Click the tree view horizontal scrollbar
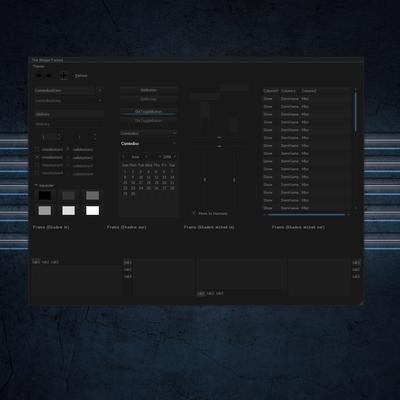The height and width of the screenshot is (400, 400). 307,214
